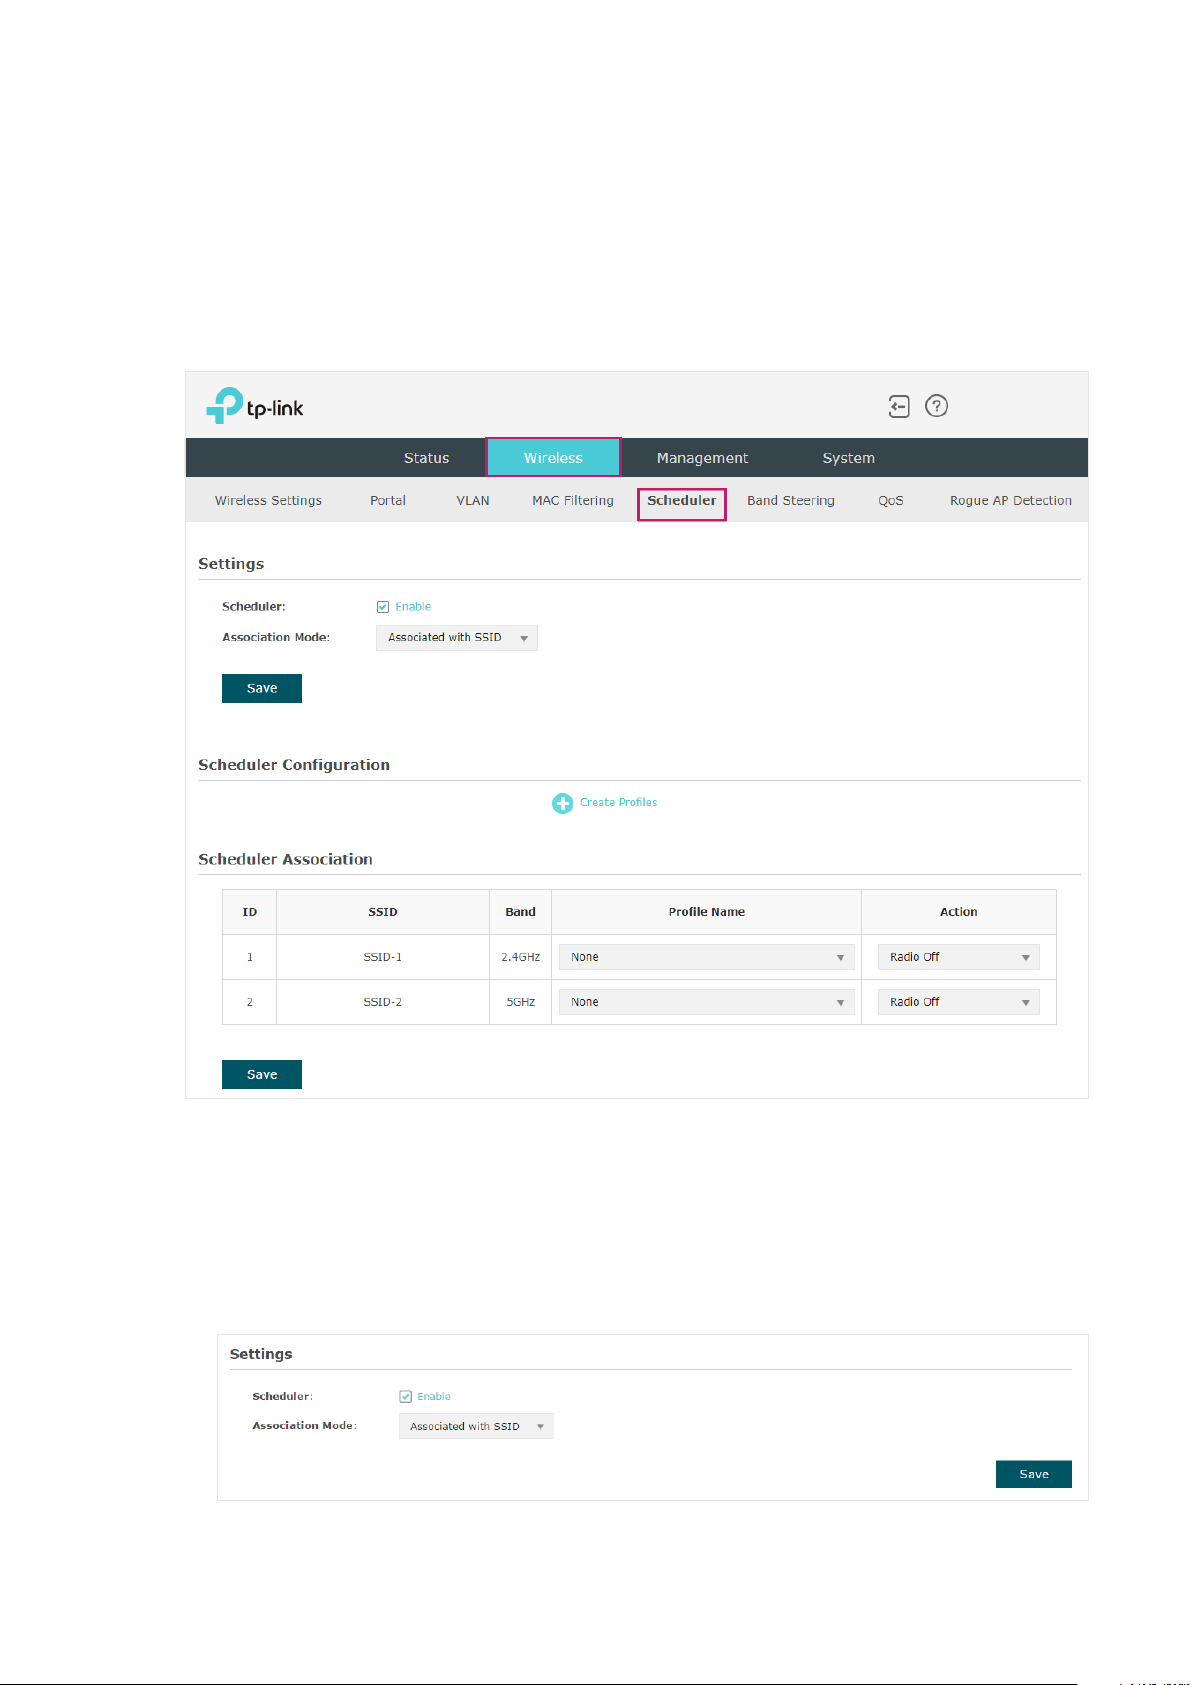Click the logout icon in header
The image size is (1192, 1685).
pos(899,406)
